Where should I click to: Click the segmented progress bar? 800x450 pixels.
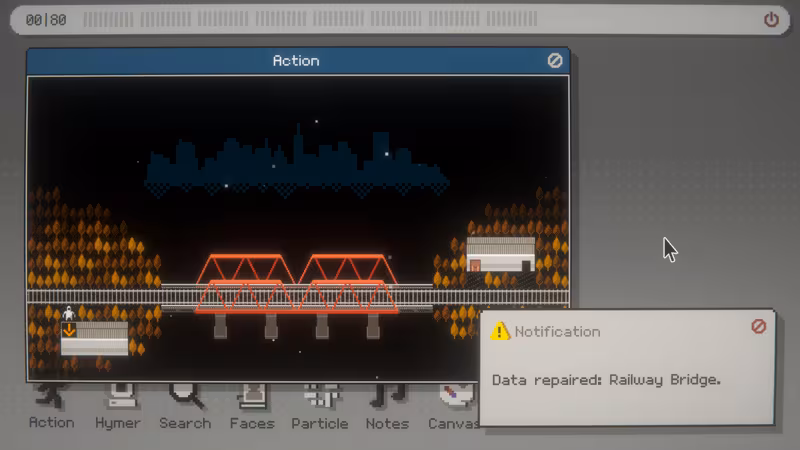click(310, 20)
